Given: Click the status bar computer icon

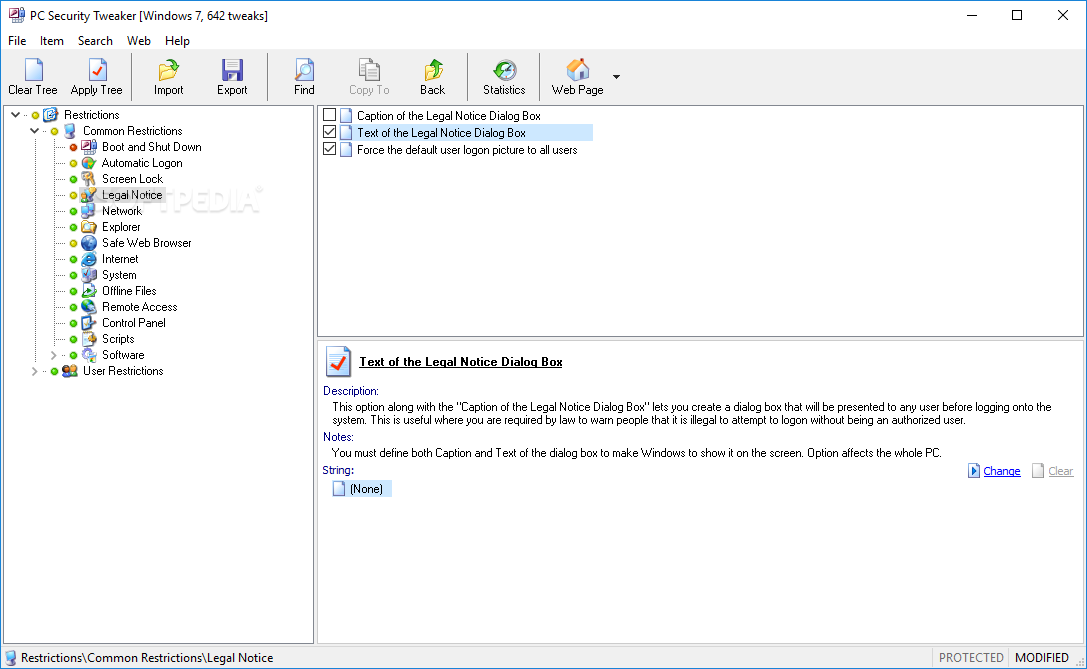Looking at the screenshot, I should 10,658.
